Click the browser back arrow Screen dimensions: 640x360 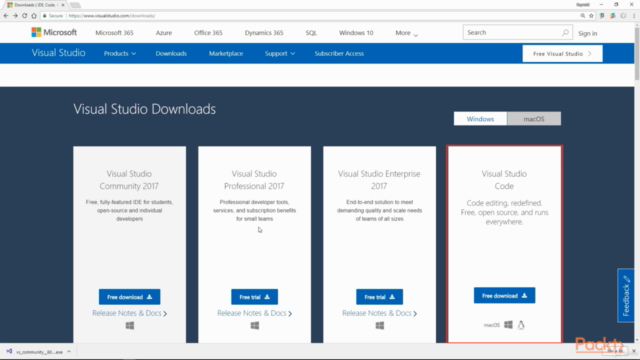6,16
